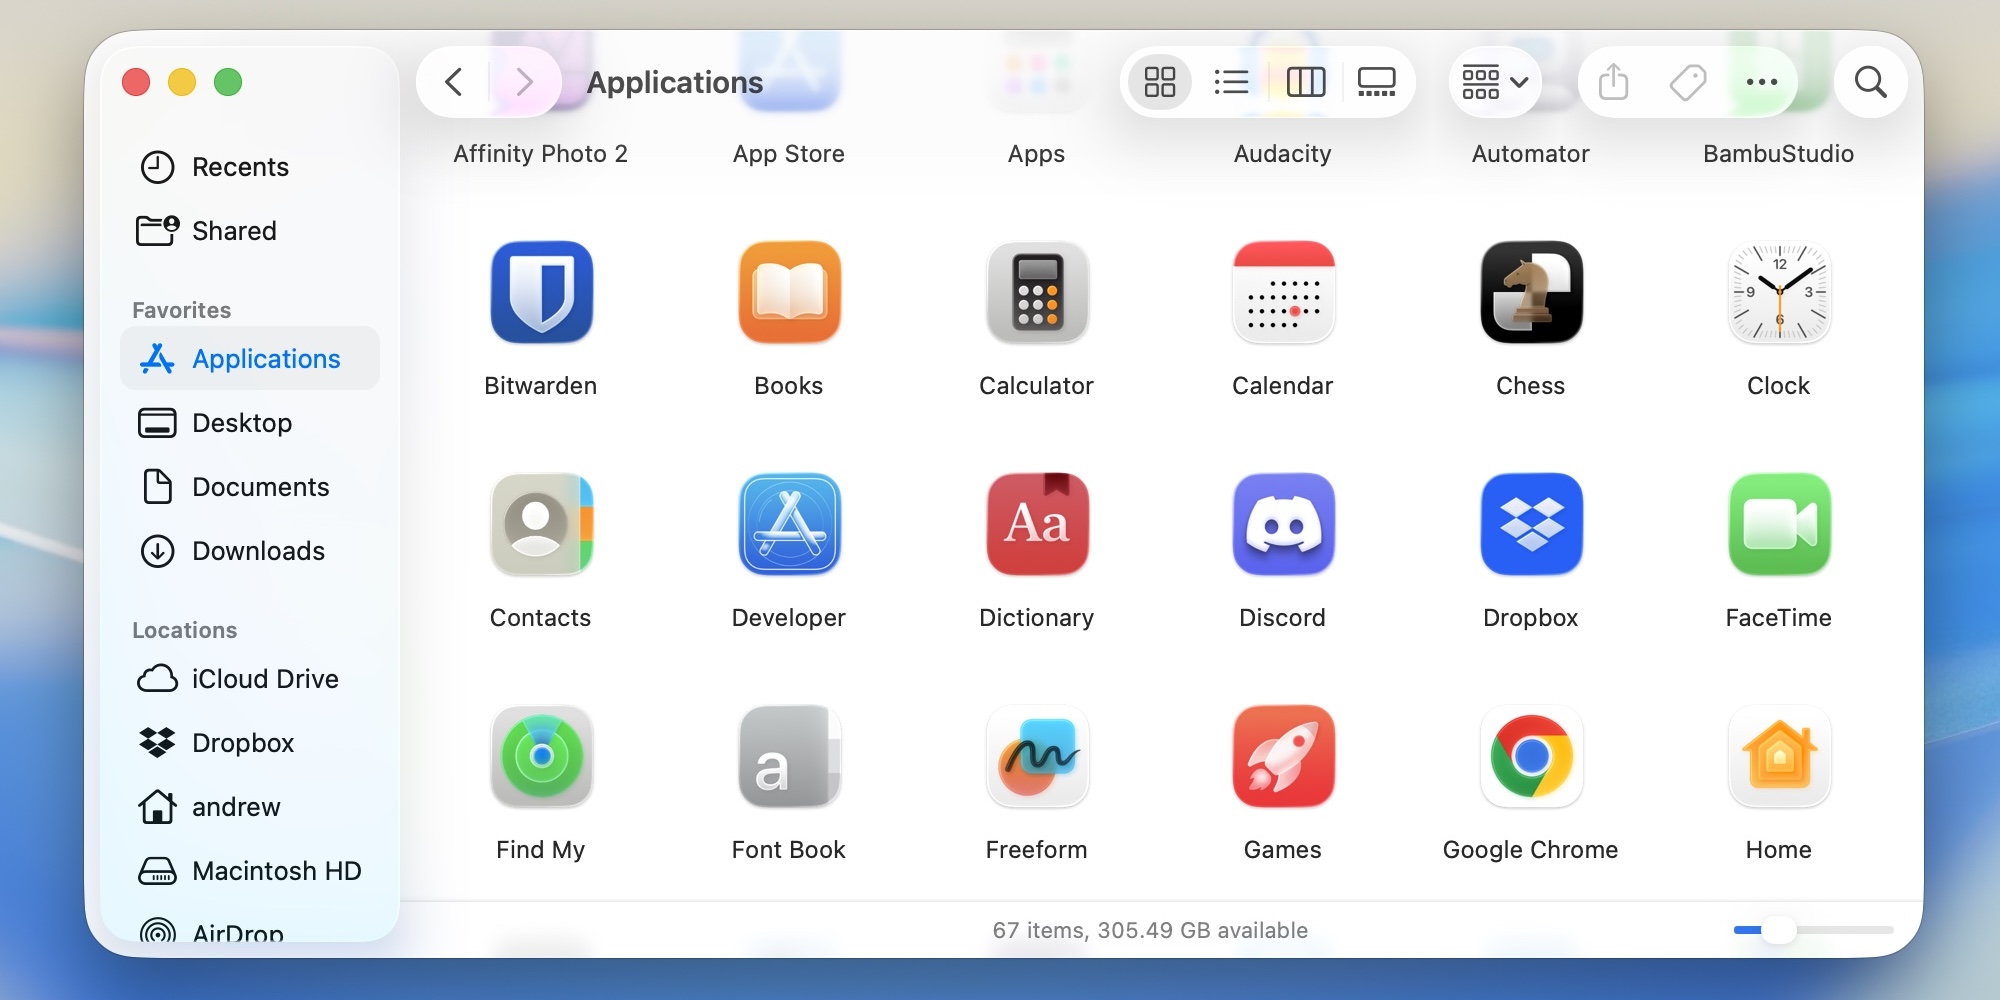
Task: Click the Affinity Photo 2 label
Action: click(541, 154)
